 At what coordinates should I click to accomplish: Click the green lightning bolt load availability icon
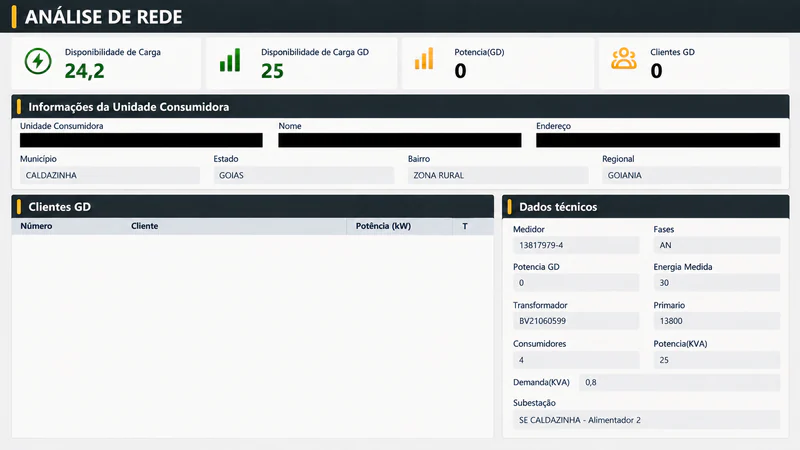click(38, 61)
